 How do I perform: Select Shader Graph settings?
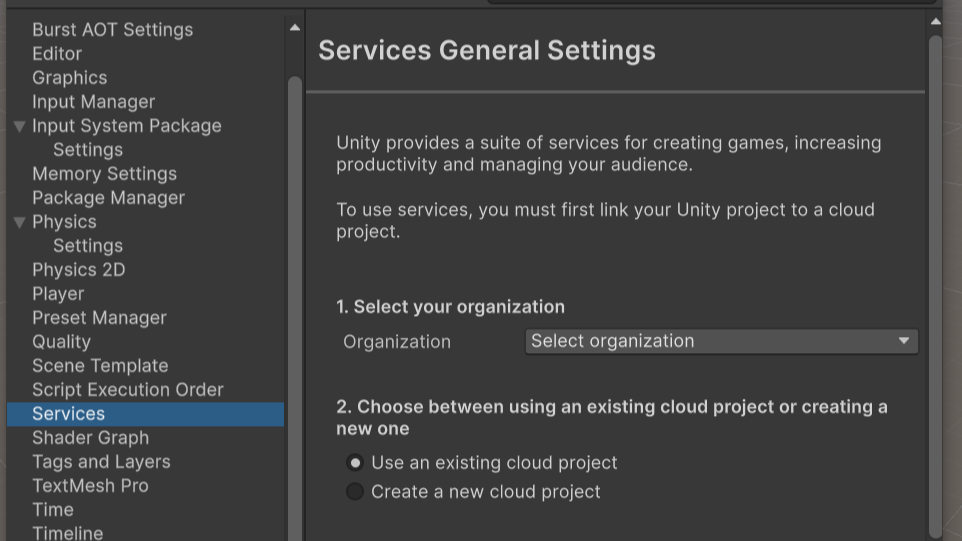pyautogui.click(x=90, y=438)
